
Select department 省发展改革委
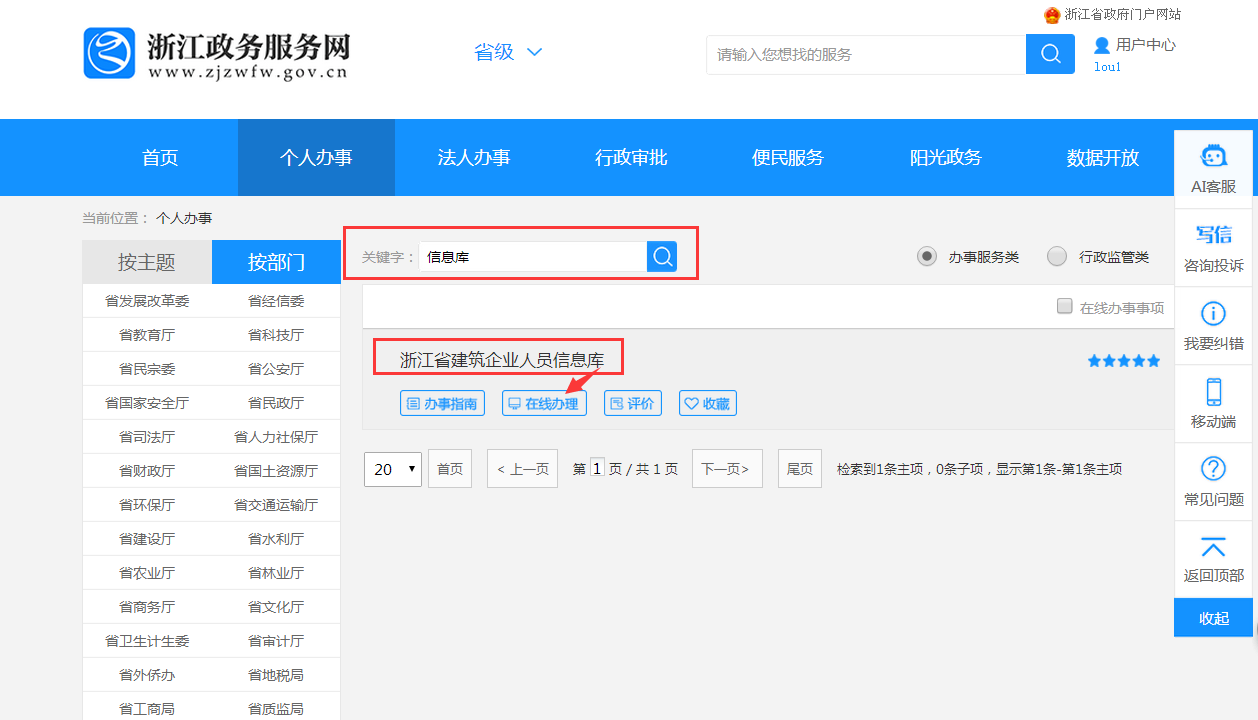coord(147,301)
